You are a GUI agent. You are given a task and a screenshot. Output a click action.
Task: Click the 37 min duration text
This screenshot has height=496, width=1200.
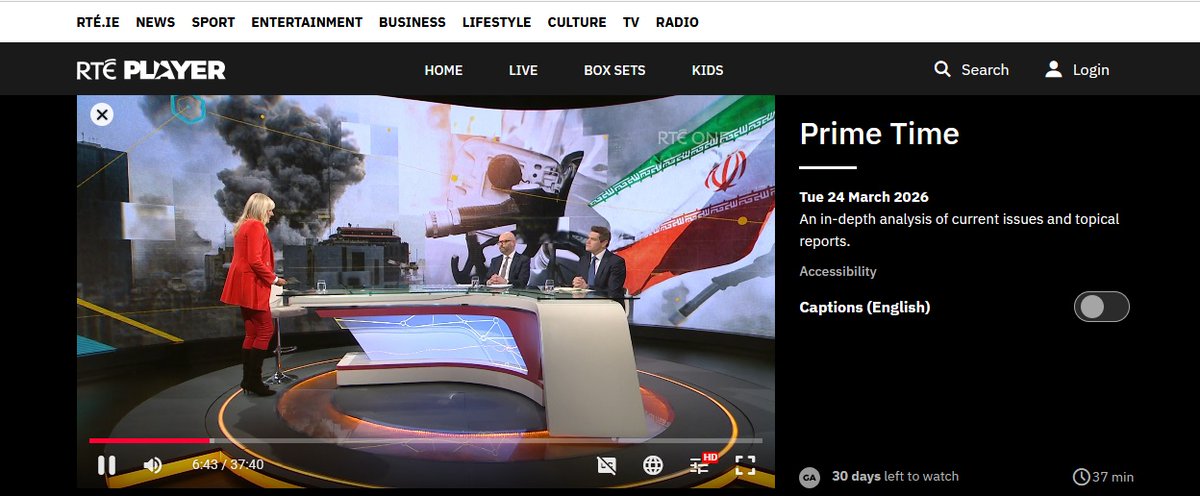(x=1113, y=477)
